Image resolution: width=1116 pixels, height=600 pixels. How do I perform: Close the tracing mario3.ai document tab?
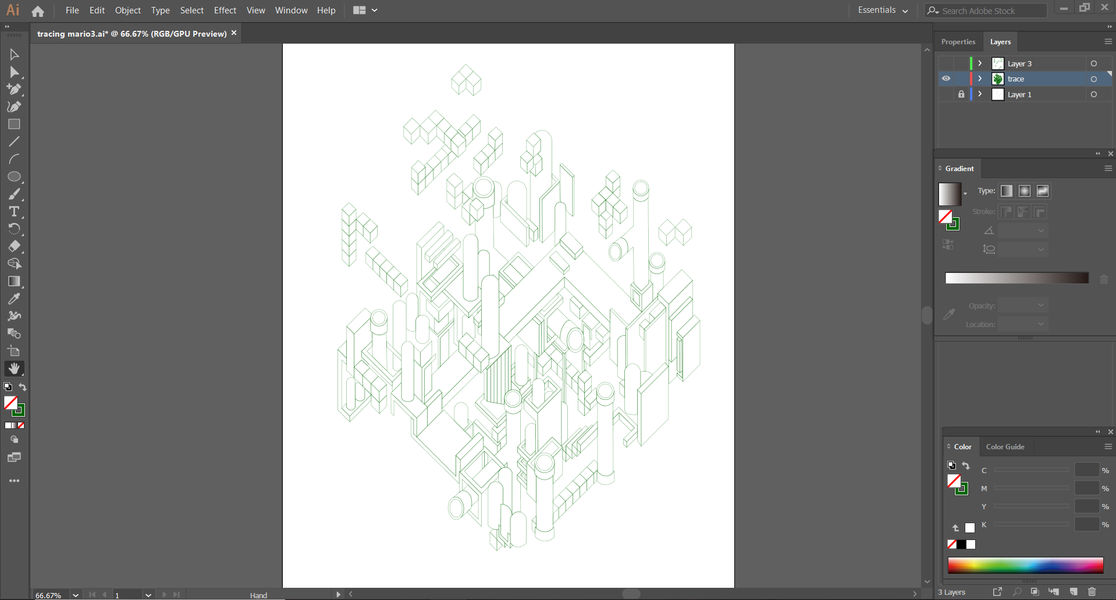pos(233,33)
